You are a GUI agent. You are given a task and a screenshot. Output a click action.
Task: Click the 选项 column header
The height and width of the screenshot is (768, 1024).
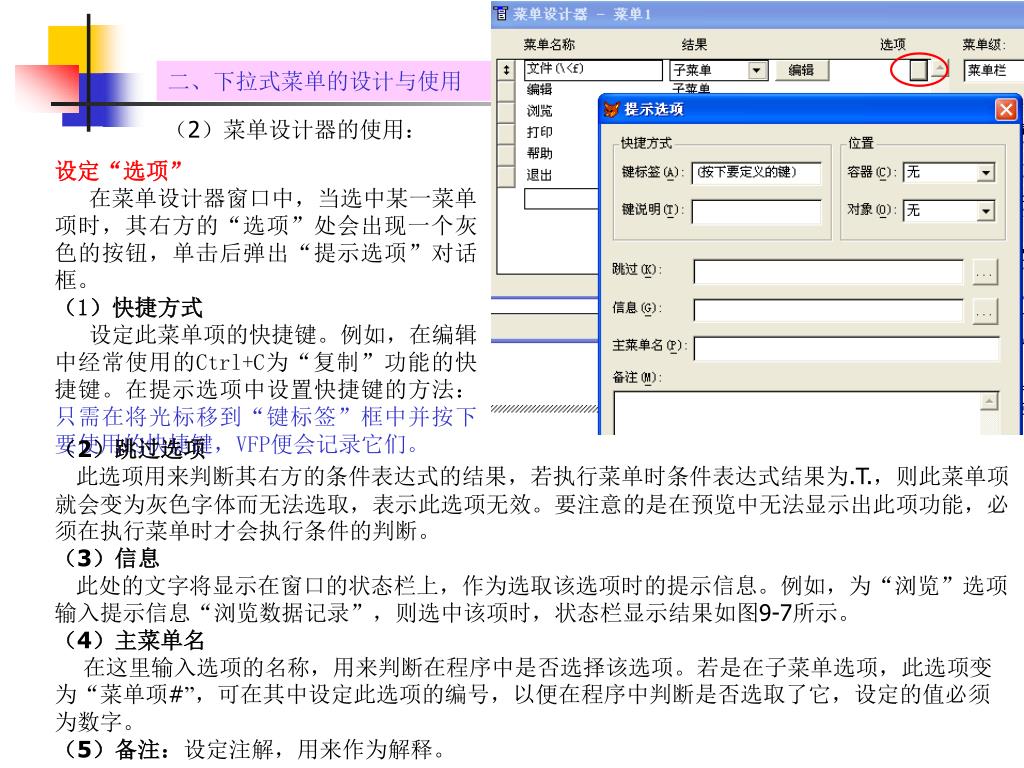892,44
